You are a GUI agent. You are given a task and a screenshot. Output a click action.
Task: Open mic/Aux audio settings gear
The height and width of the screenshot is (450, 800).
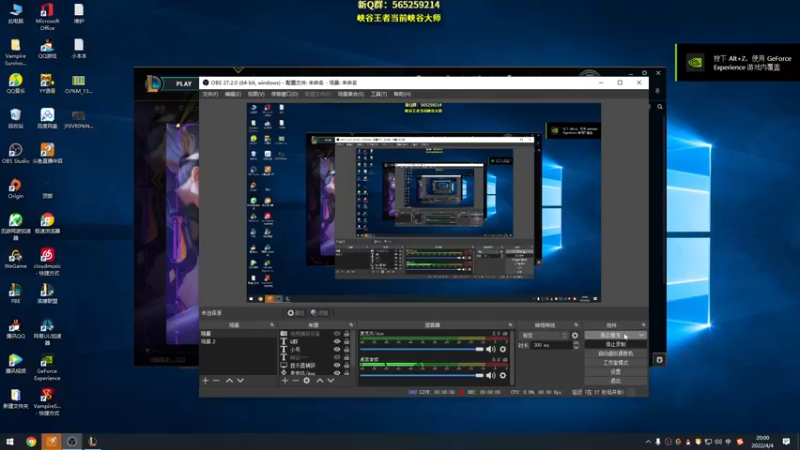point(503,349)
